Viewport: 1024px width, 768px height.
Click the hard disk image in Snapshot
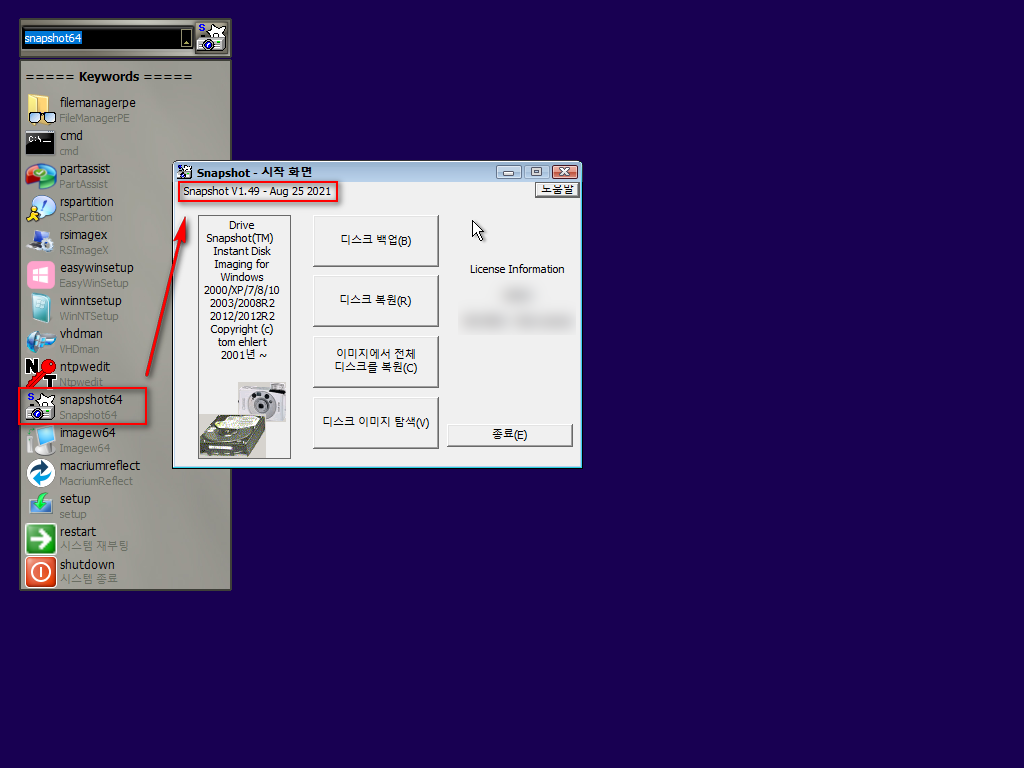232,436
